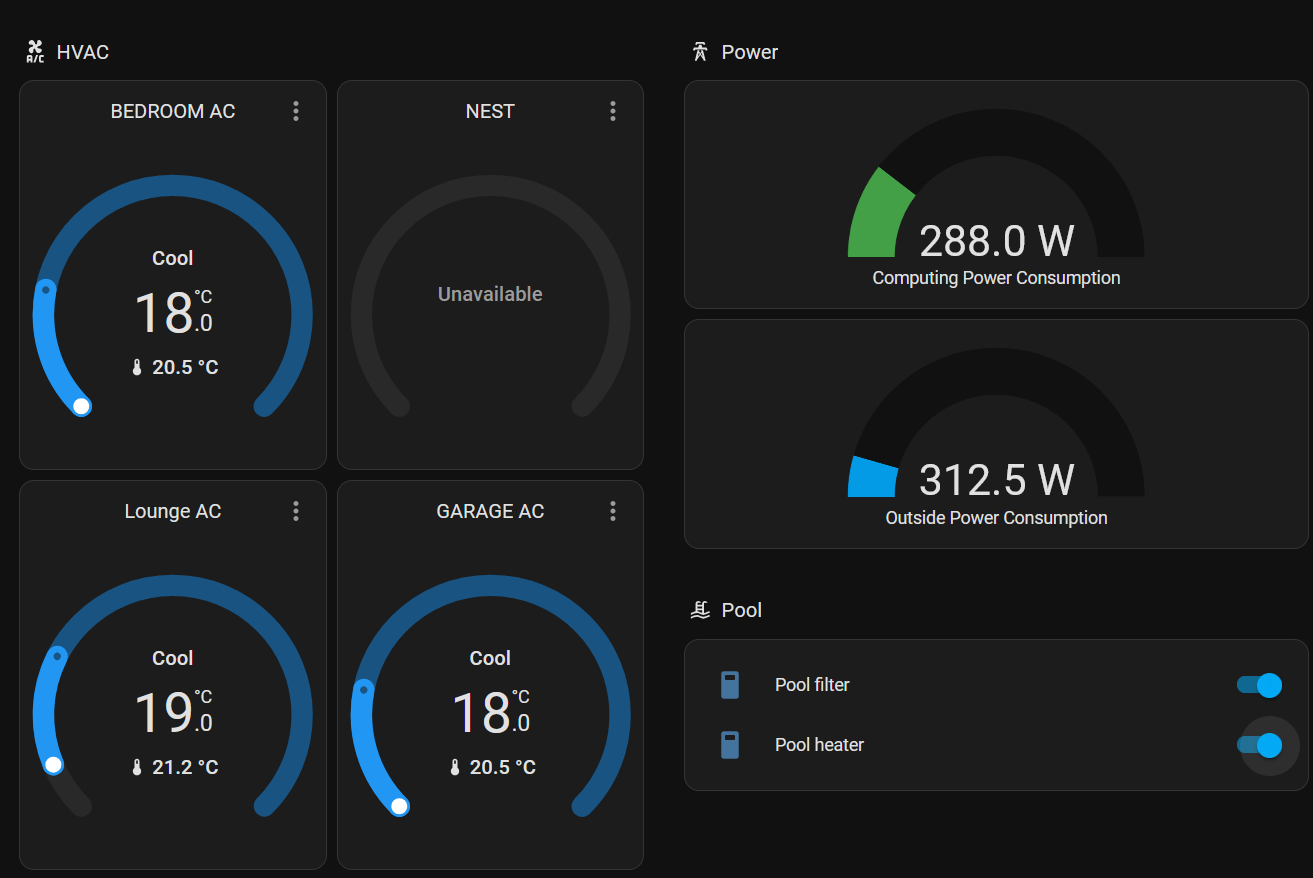Click the GARAGE AC card title
1313x878 pixels.
pyautogui.click(x=490, y=511)
